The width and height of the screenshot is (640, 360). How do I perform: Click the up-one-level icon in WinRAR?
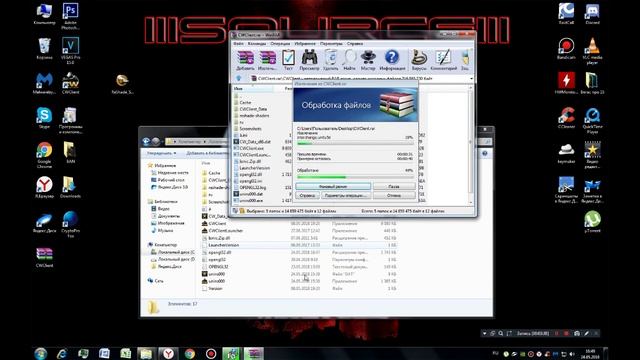click(239, 78)
